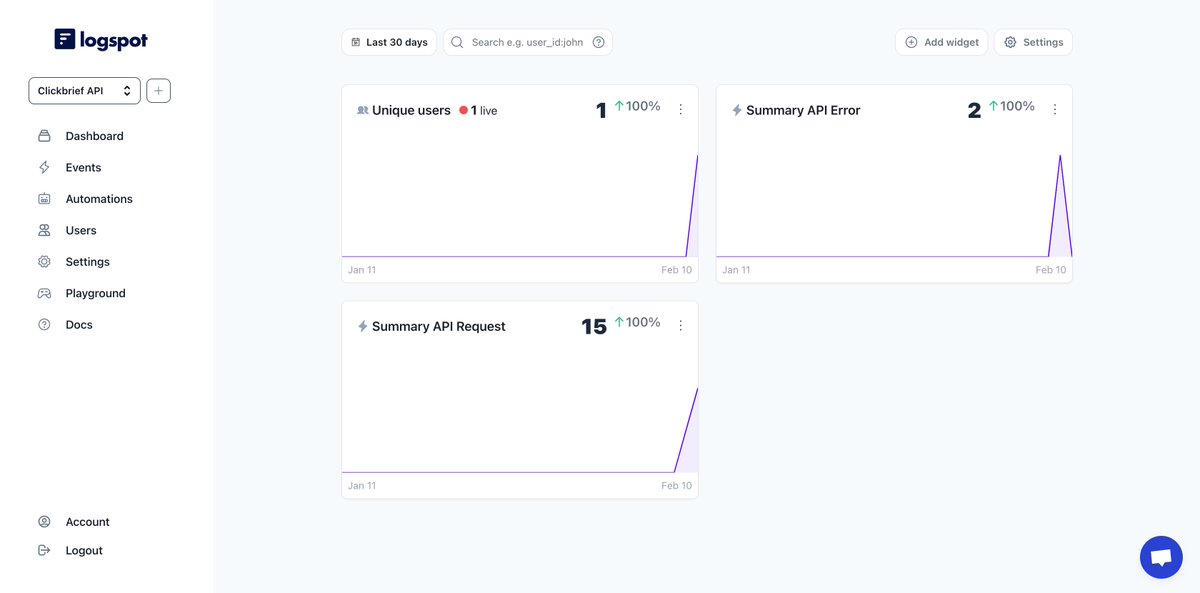1200x593 pixels.
Task: Click the Summary API Request count 15
Action: tap(594, 326)
